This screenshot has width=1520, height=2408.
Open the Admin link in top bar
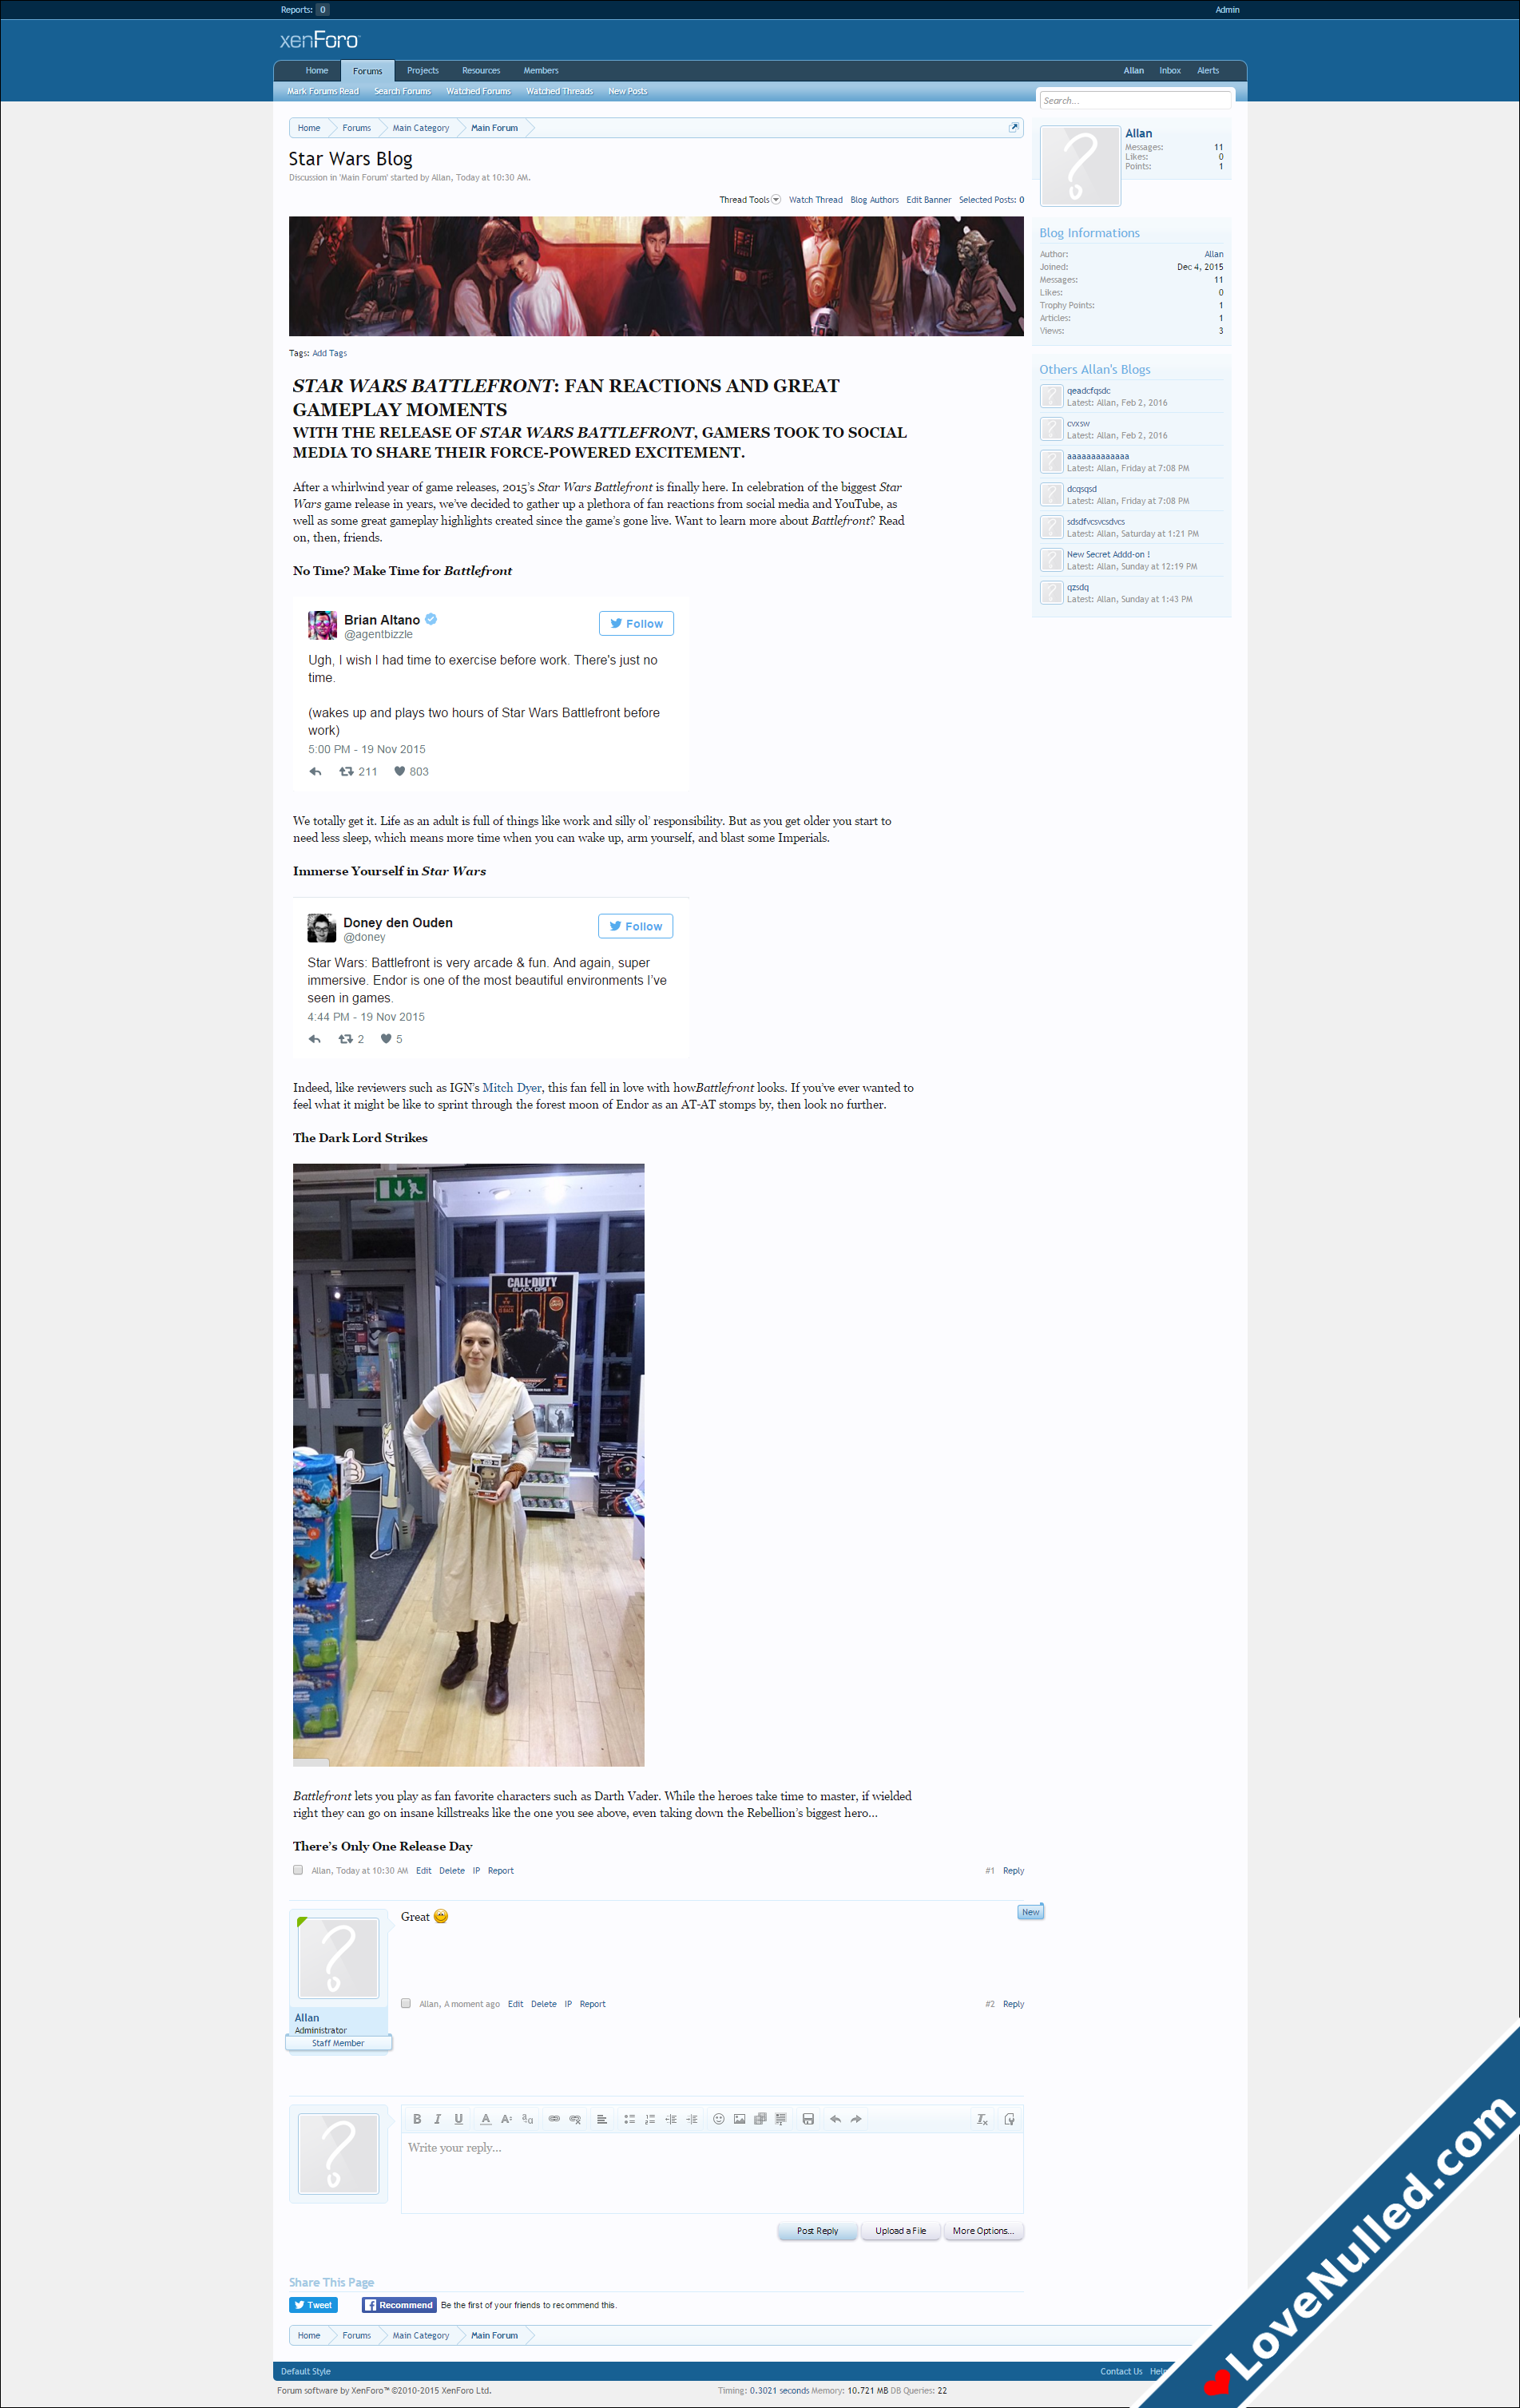pyautogui.click(x=1227, y=10)
